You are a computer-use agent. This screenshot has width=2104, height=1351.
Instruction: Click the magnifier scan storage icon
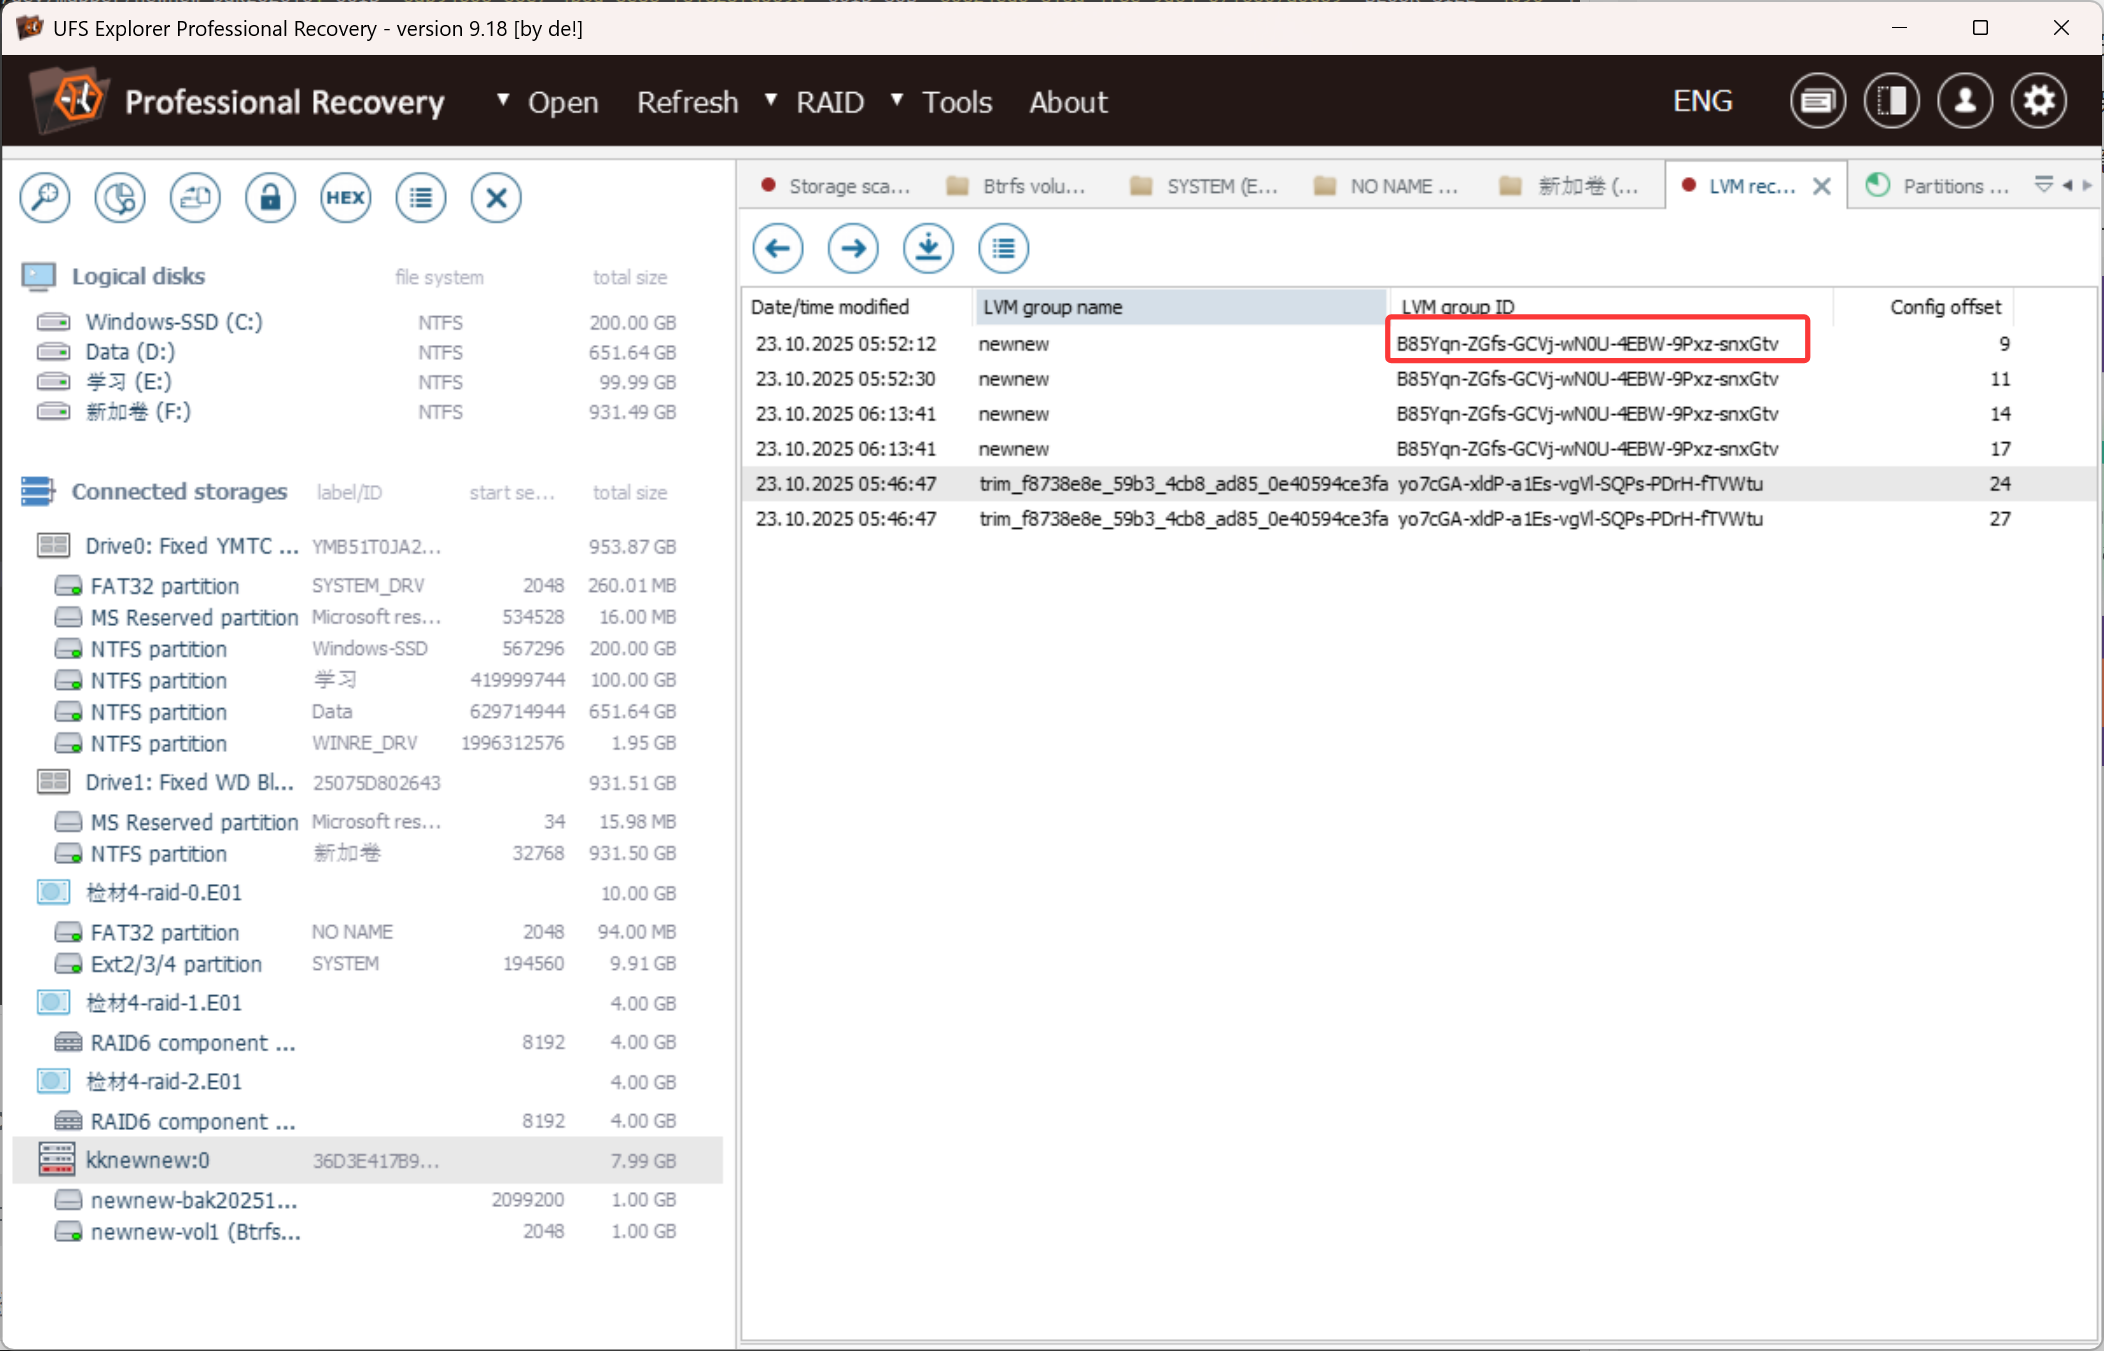(x=45, y=197)
